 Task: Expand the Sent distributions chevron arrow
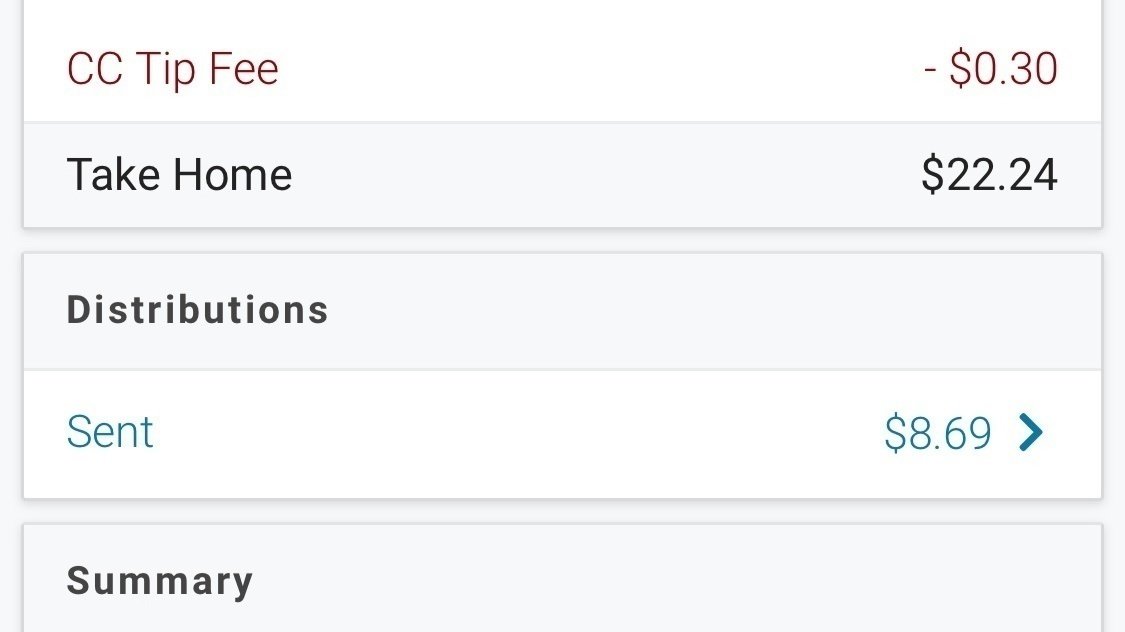click(1031, 433)
